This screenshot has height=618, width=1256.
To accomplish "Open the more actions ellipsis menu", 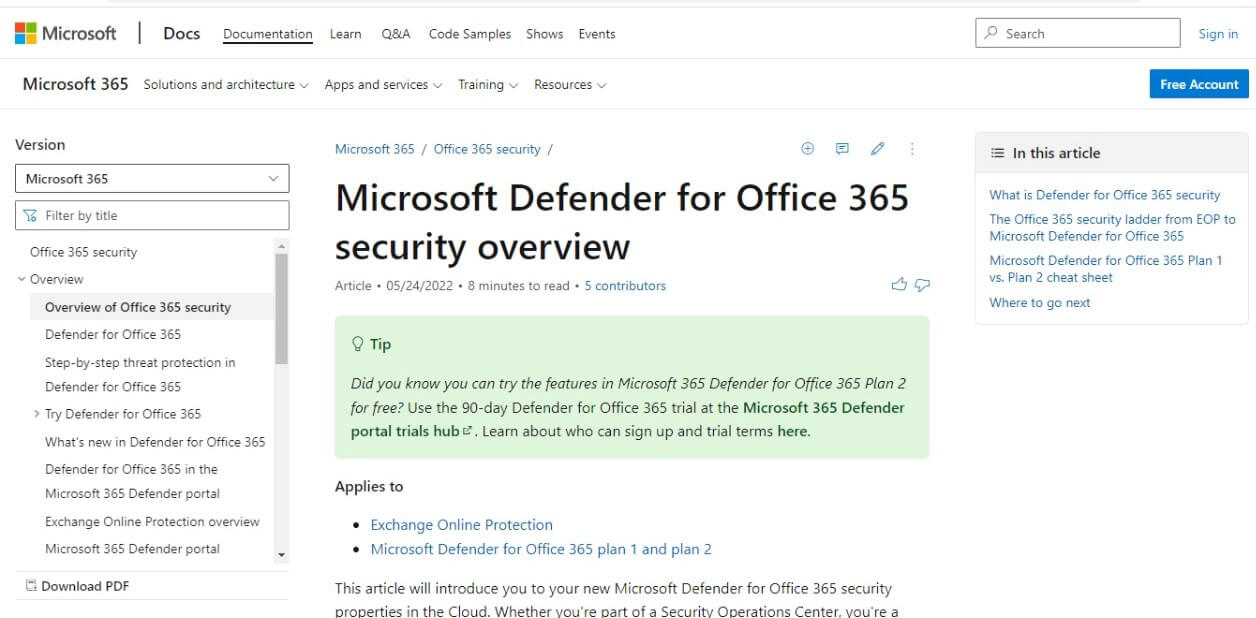I will (x=912, y=149).
